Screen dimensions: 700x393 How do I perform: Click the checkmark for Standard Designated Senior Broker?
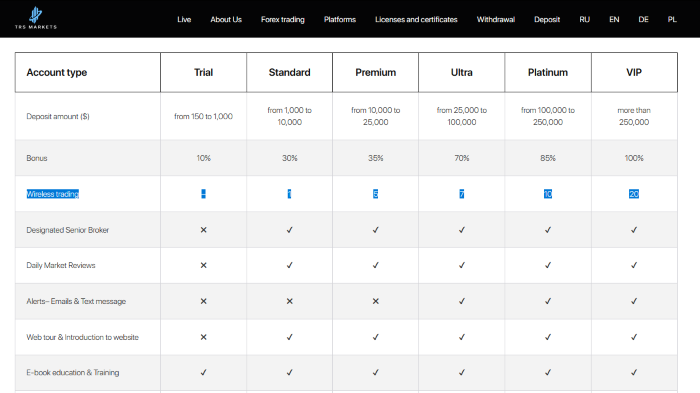click(x=289, y=230)
